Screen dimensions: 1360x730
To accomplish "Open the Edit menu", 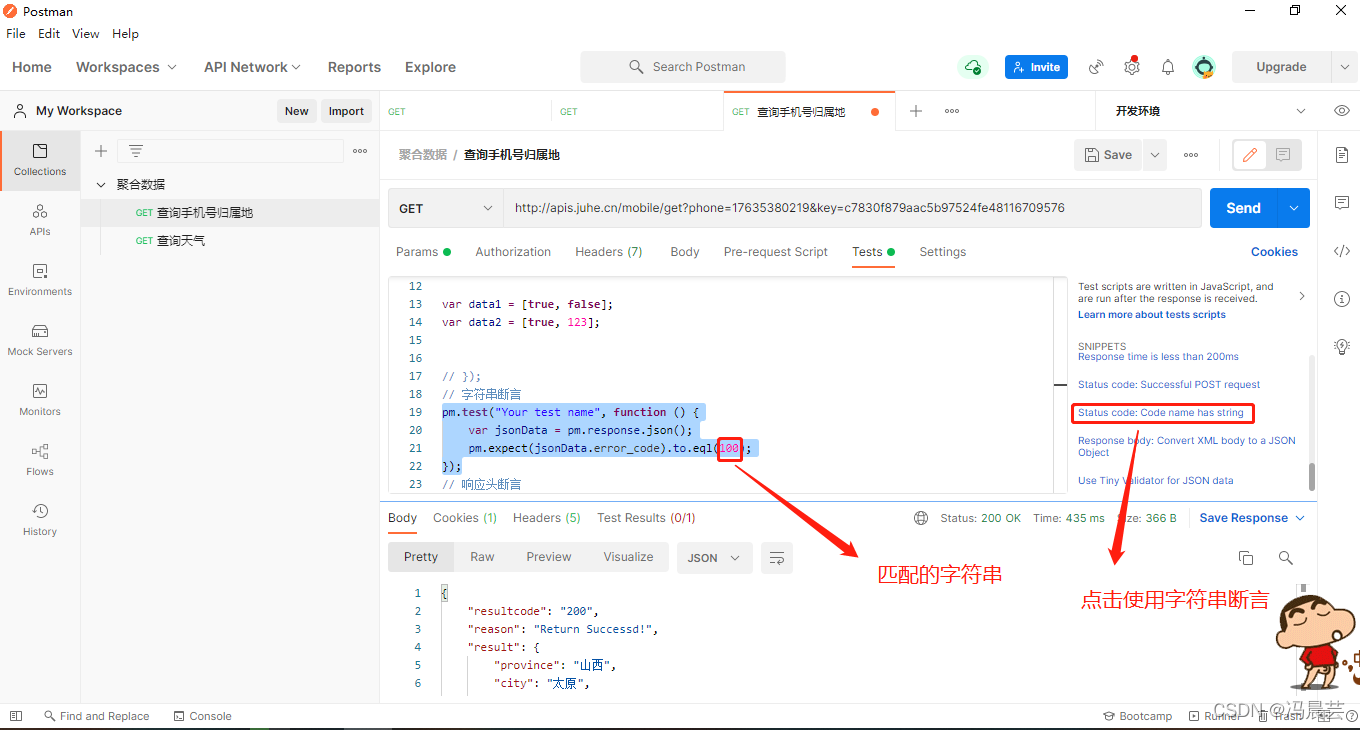I will click(x=49, y=33).
